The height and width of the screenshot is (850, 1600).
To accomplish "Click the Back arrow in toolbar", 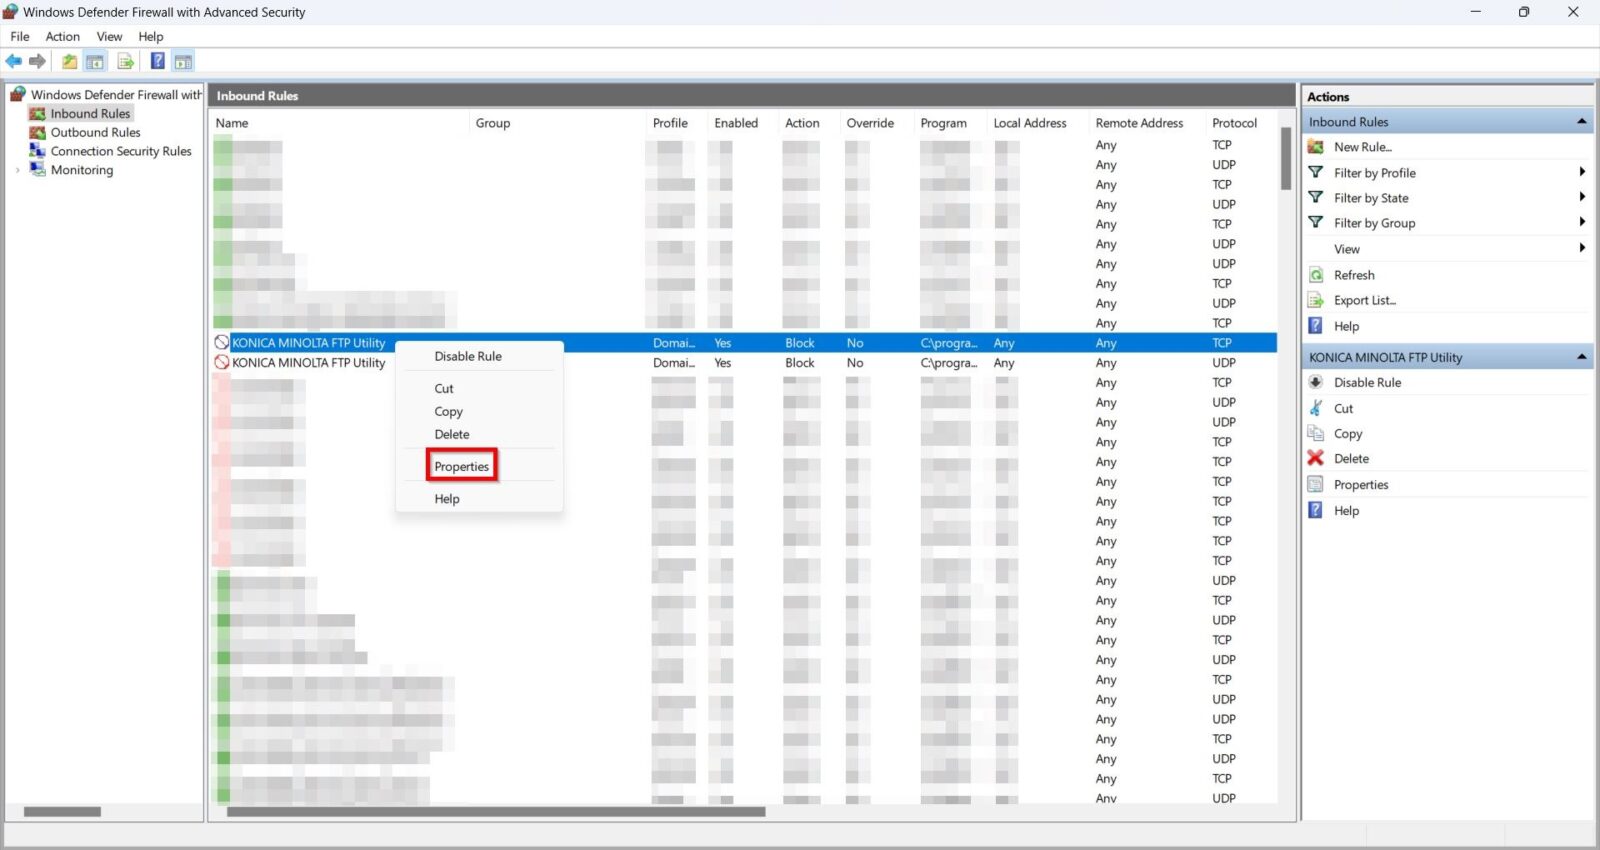I will 14,62.
